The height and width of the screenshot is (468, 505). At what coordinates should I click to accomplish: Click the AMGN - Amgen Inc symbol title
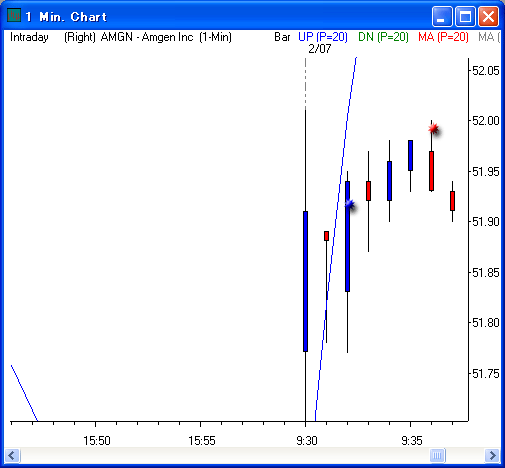point(147,37)
